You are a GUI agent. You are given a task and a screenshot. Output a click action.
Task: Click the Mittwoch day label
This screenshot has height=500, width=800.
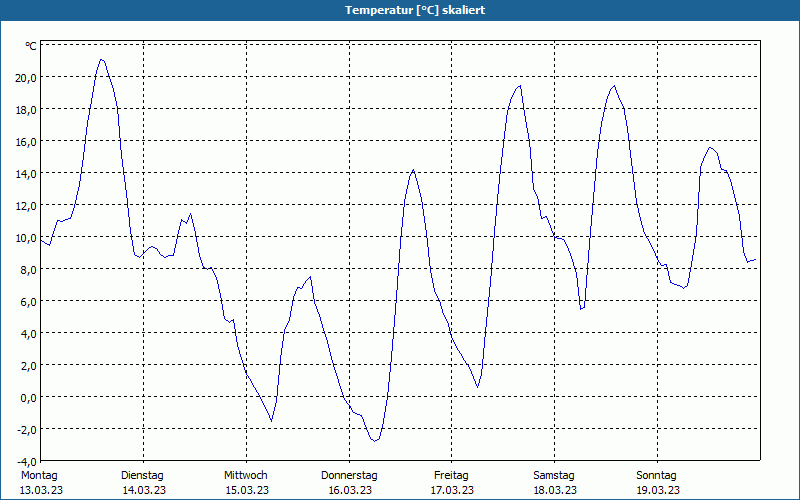pyautogui.click(x=246, y=476)
